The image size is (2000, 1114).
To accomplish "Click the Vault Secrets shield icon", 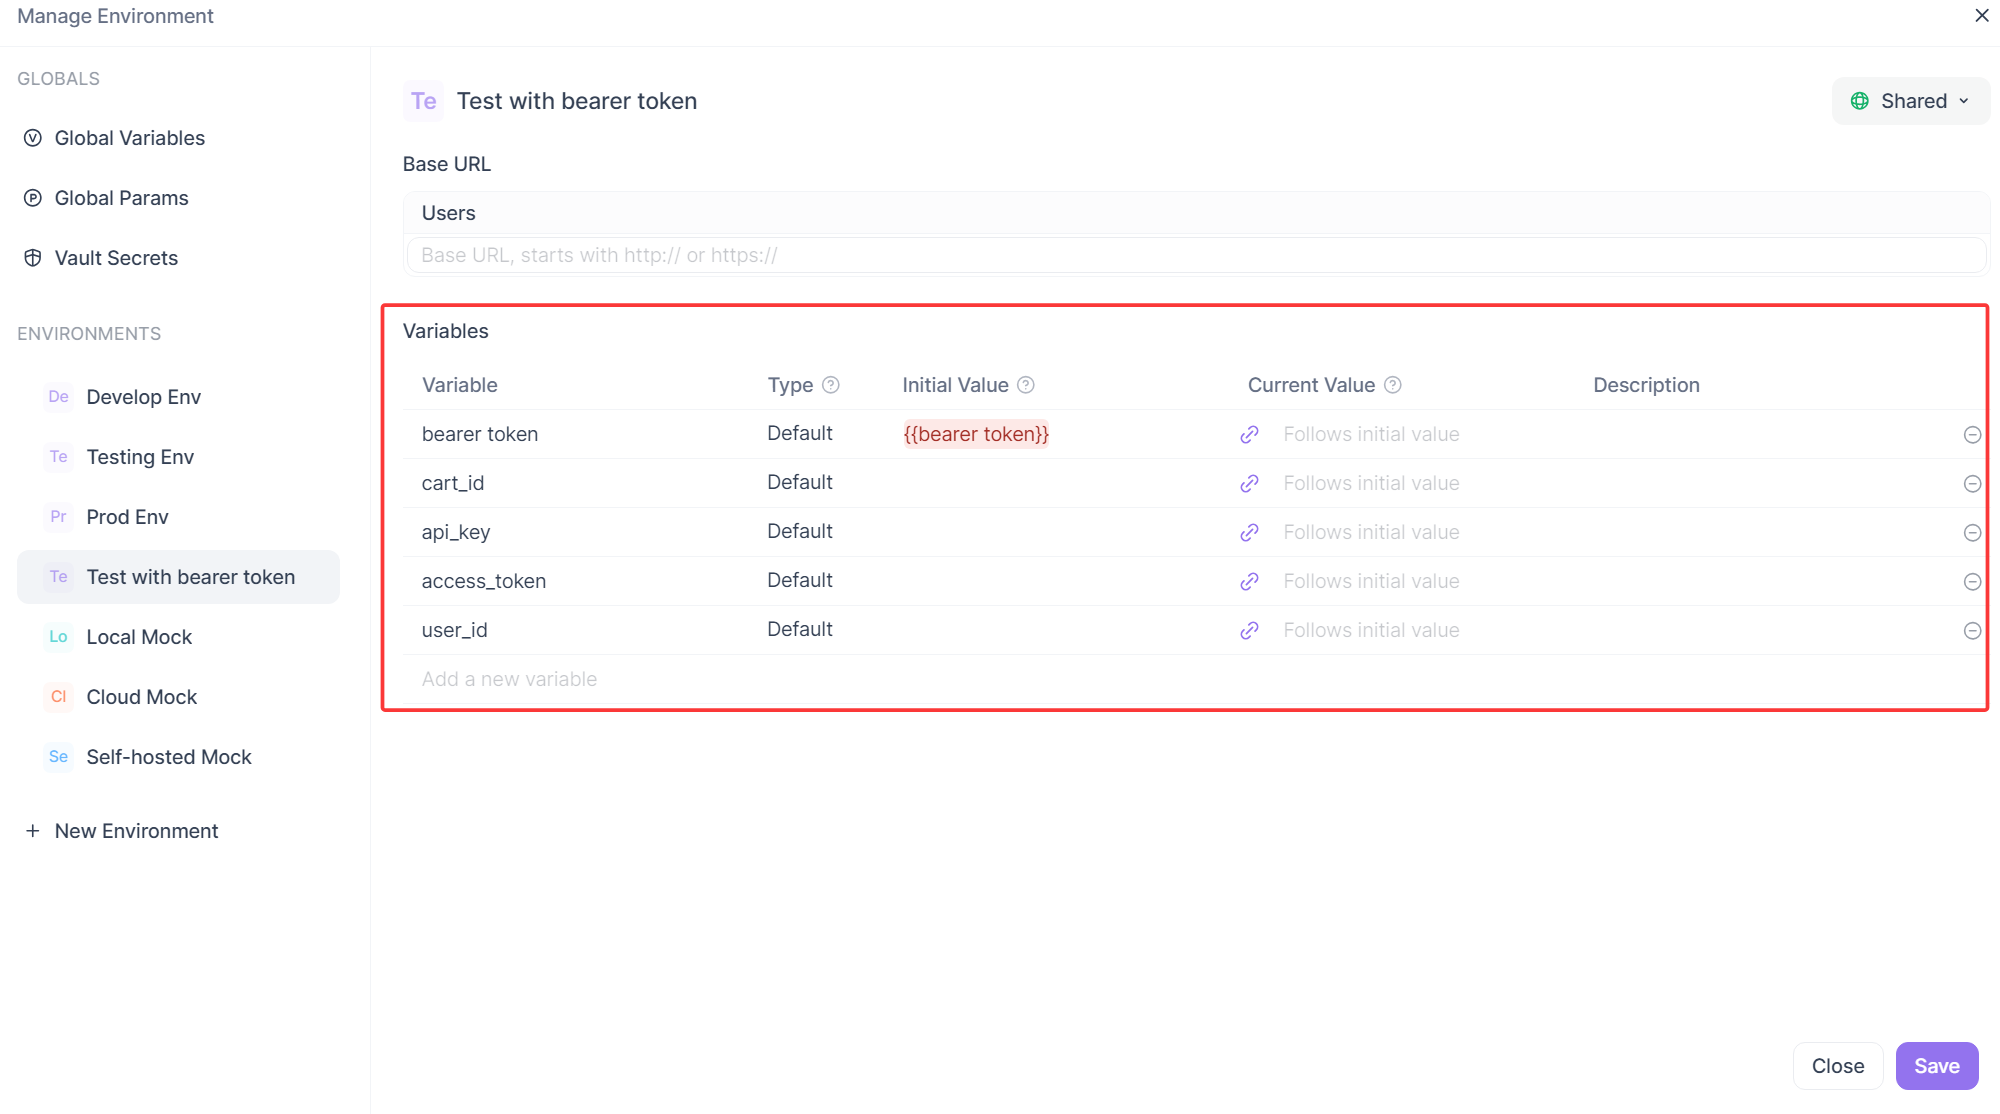I will (x=33, y=258).
